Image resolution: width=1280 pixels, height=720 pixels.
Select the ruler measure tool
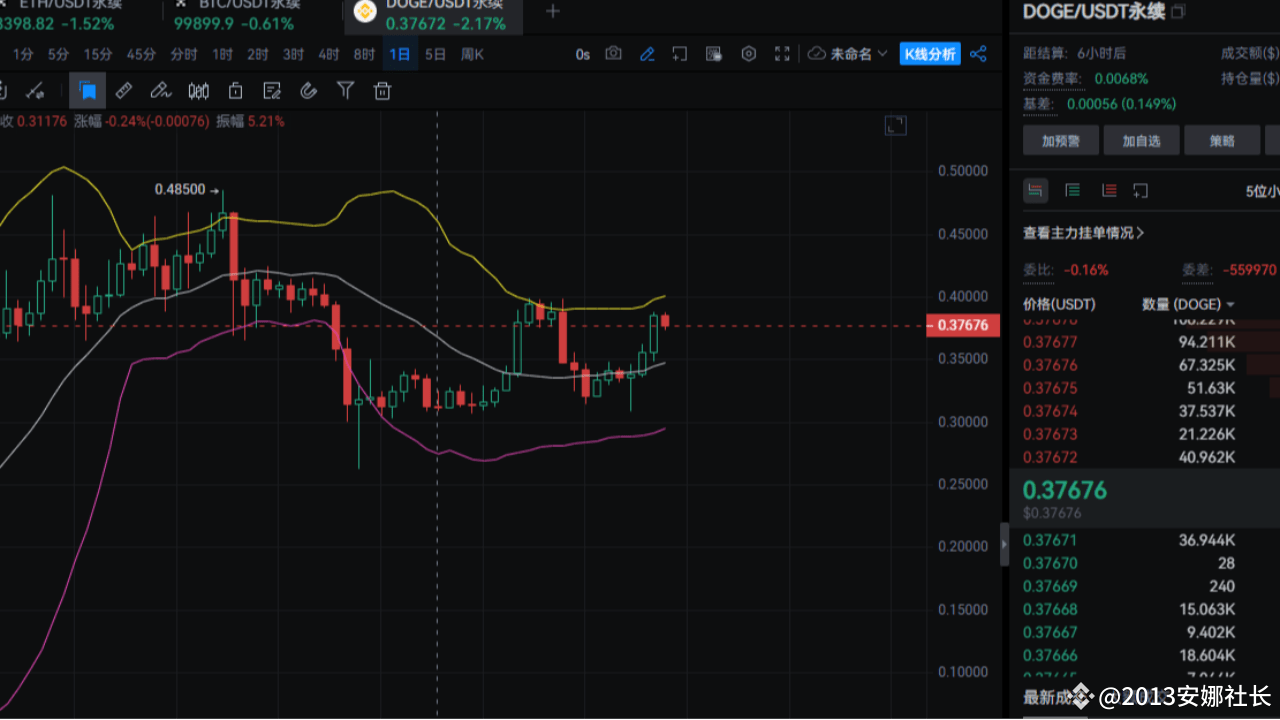(x=123, y=90)
